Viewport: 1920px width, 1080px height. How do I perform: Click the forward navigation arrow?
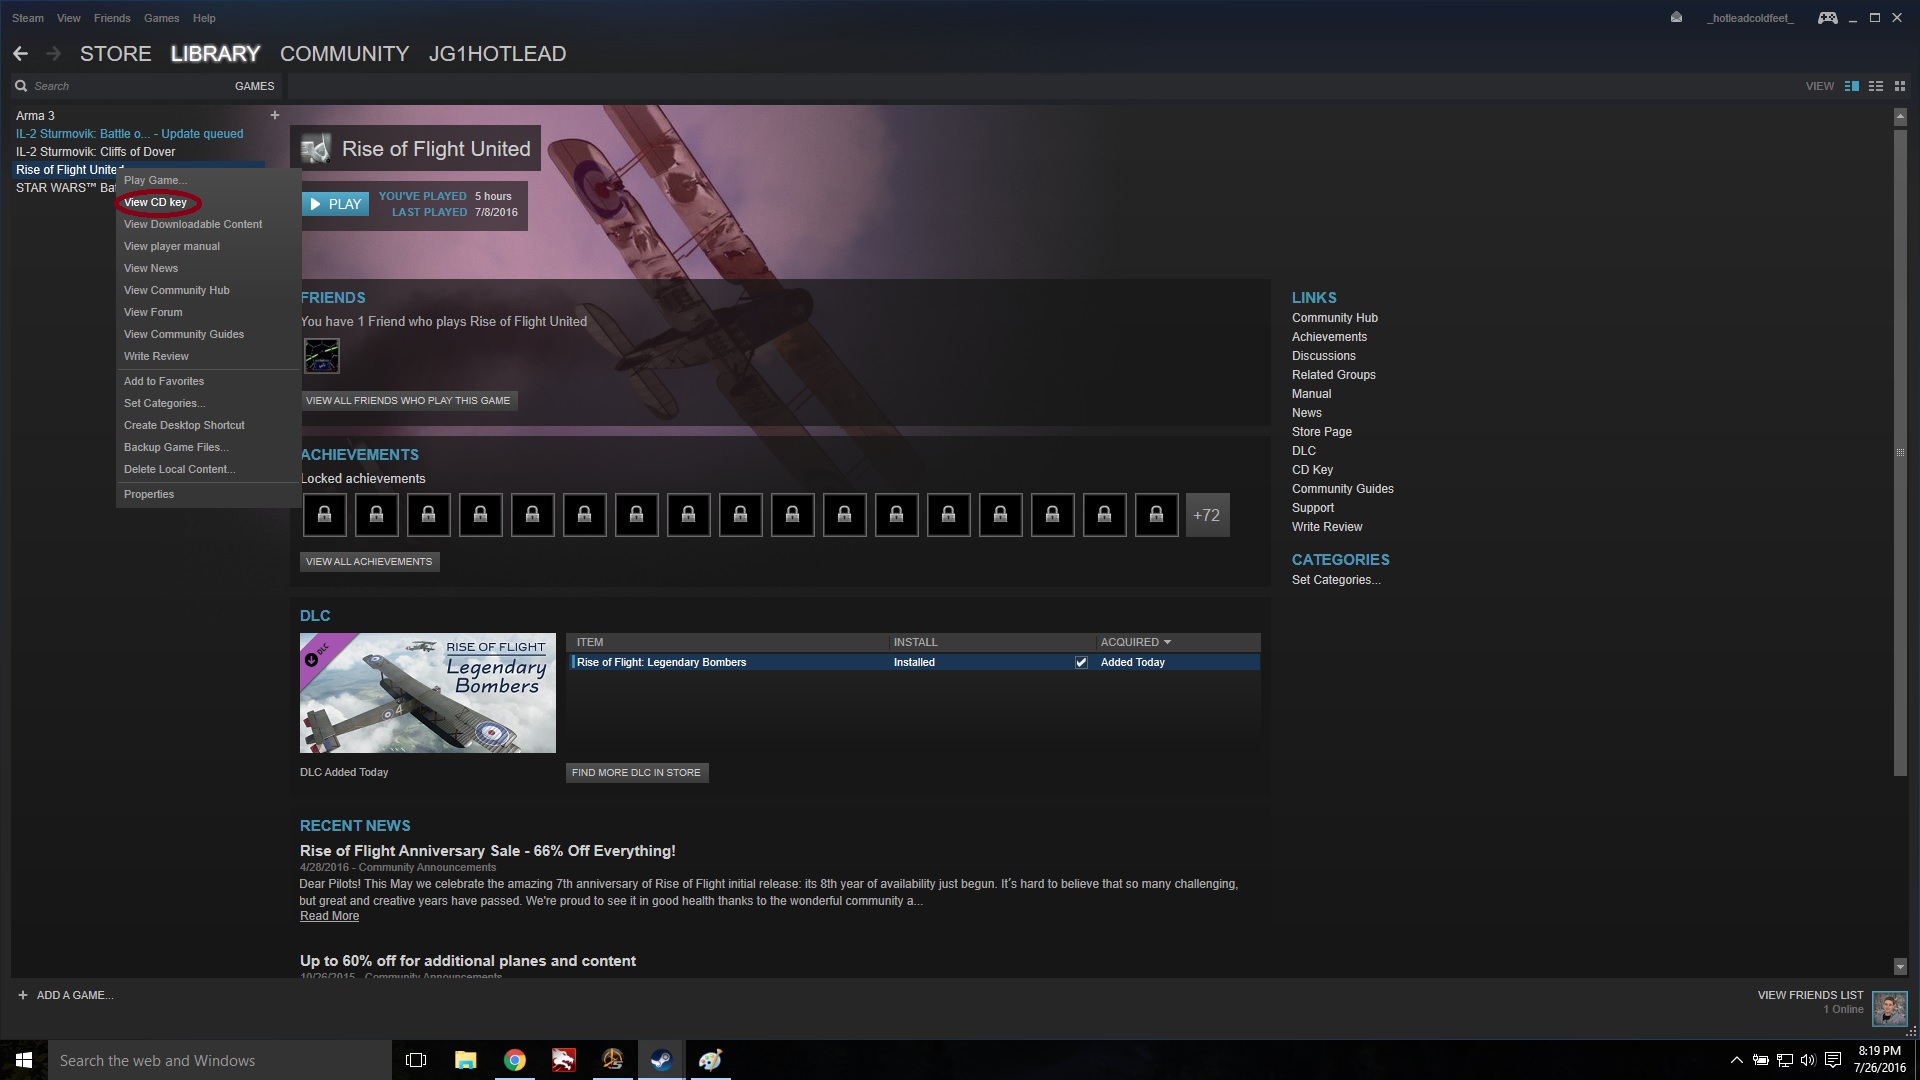tap(51, 53)
